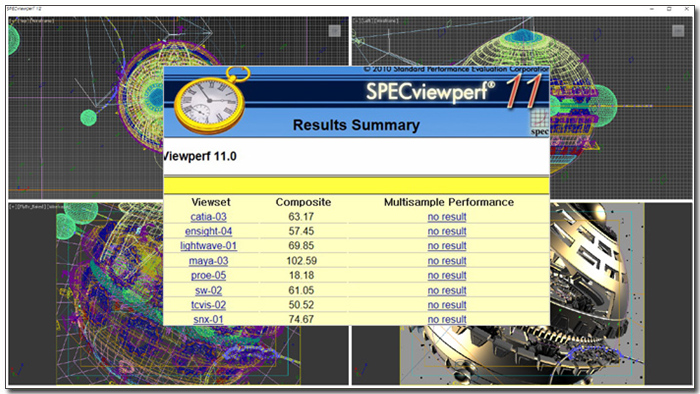Viewport: 700px width, 394px height.
Task: Click 'no result' link for catia-03
Action: tap(447, 217)
